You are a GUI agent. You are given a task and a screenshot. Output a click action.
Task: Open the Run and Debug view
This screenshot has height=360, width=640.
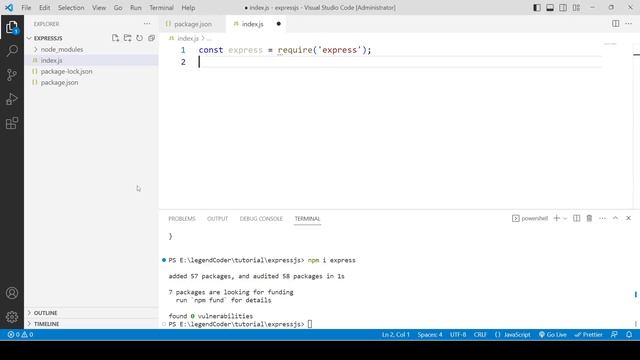[x=12, y=99]
